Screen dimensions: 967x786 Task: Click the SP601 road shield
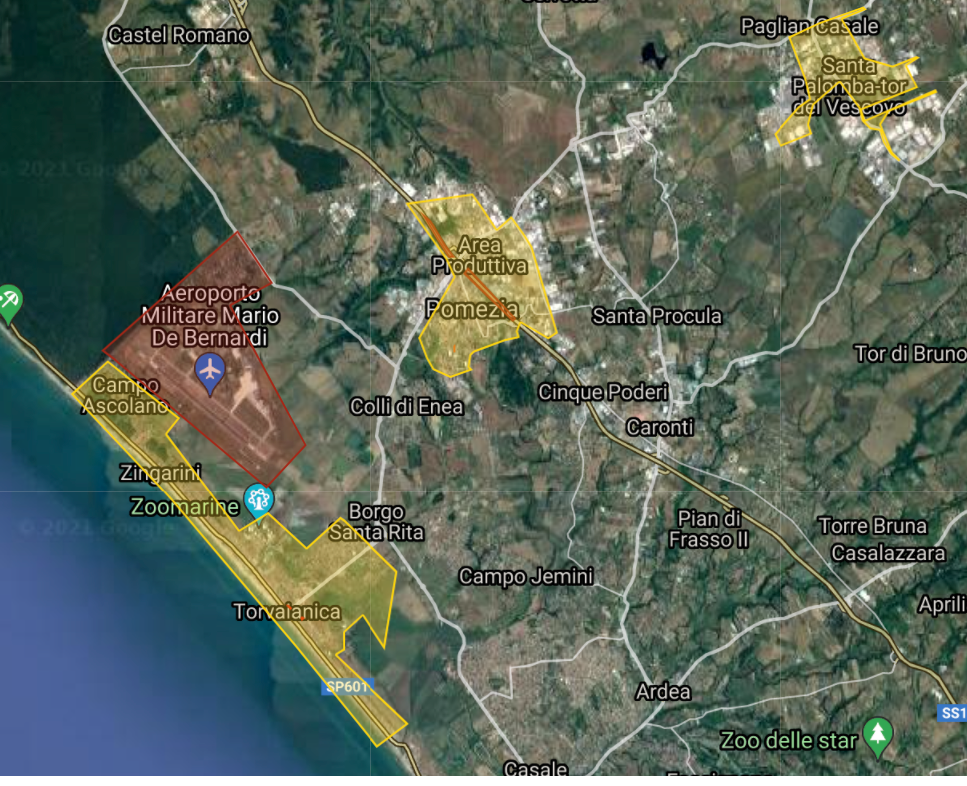click(348, 687)
